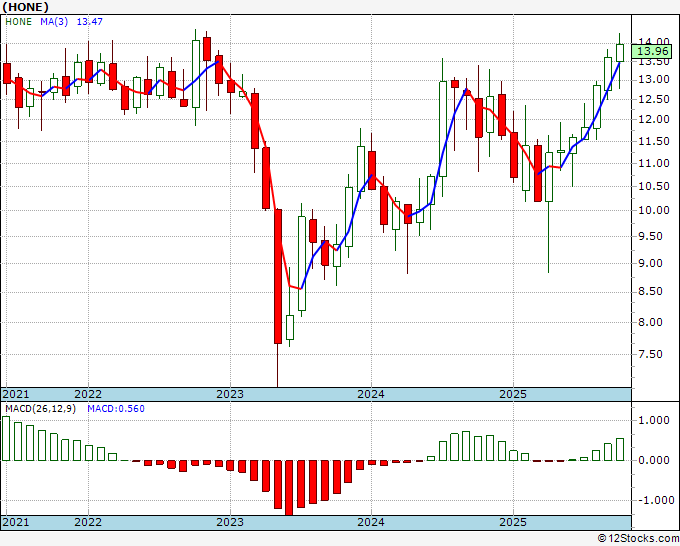Click the 2021 label on price chart timeline
Image resolution: width=680 pixels, height=546 pixels.
(x=16, y=394)
